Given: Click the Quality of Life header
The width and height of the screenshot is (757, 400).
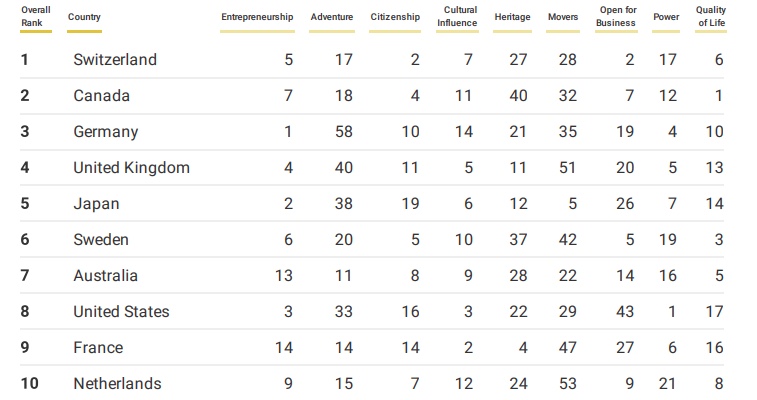Looking at the screenshot, I should pyautogui.click(x=711, y=17).
